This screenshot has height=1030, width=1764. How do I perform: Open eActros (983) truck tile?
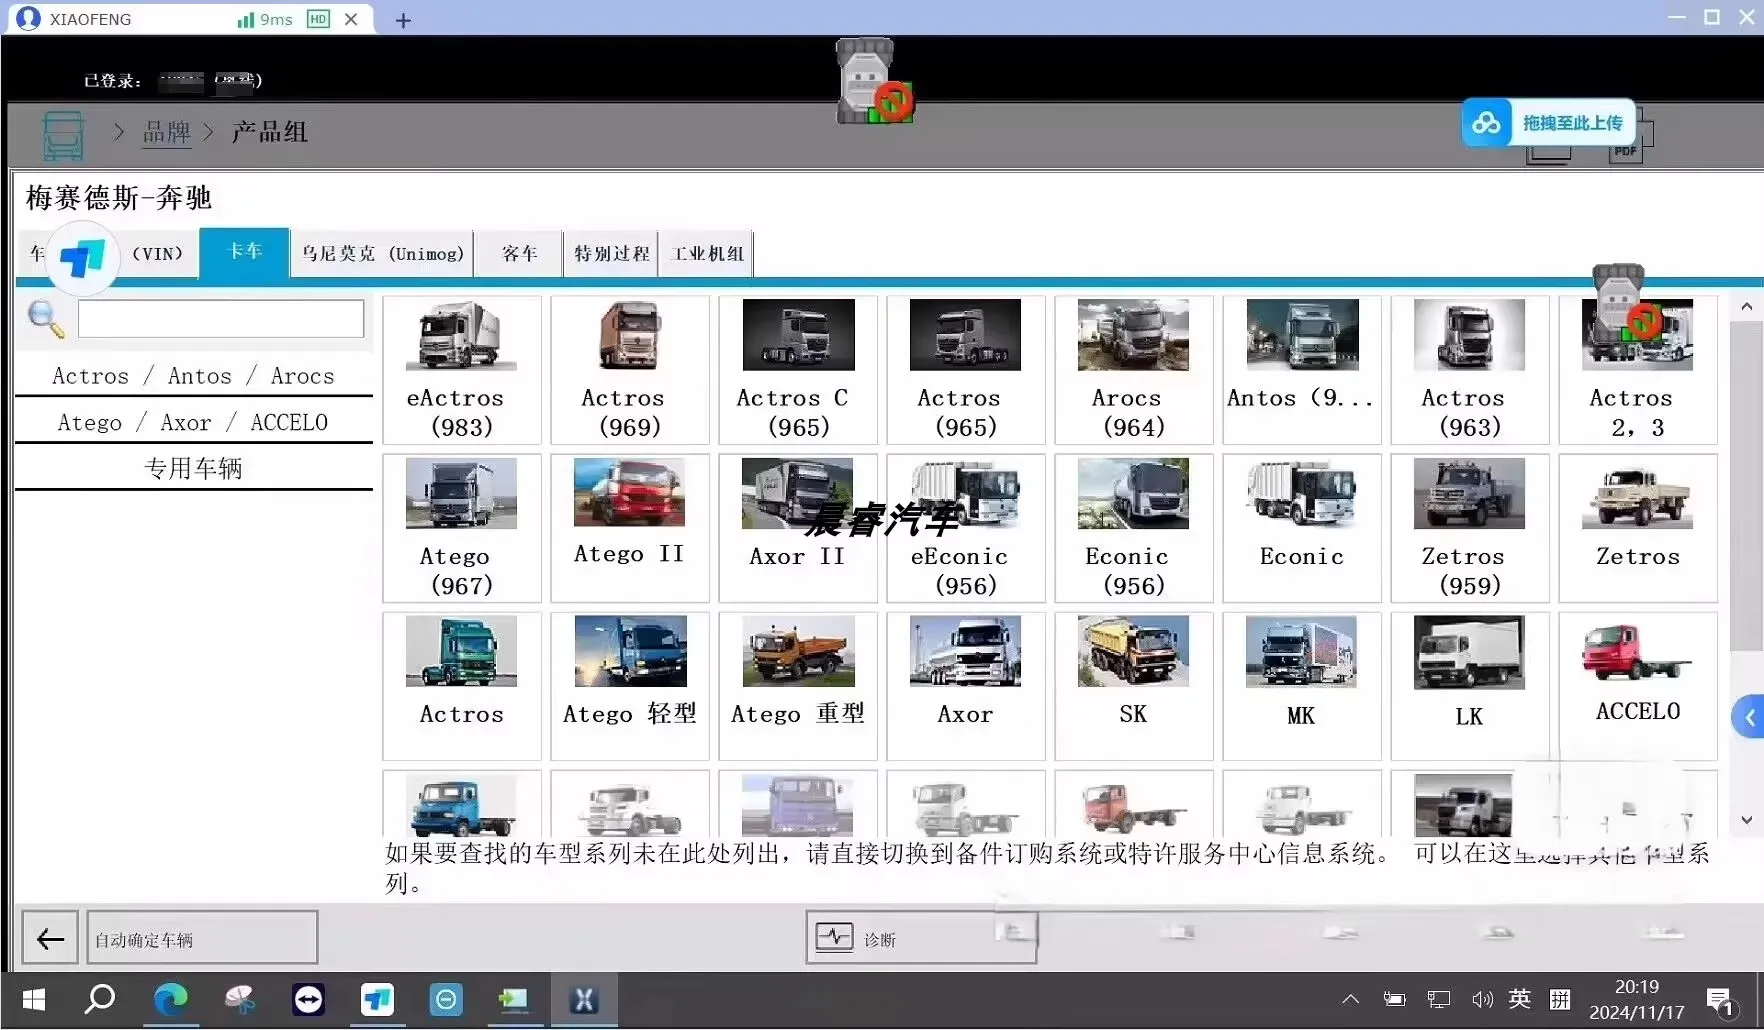tap(462, 370)
